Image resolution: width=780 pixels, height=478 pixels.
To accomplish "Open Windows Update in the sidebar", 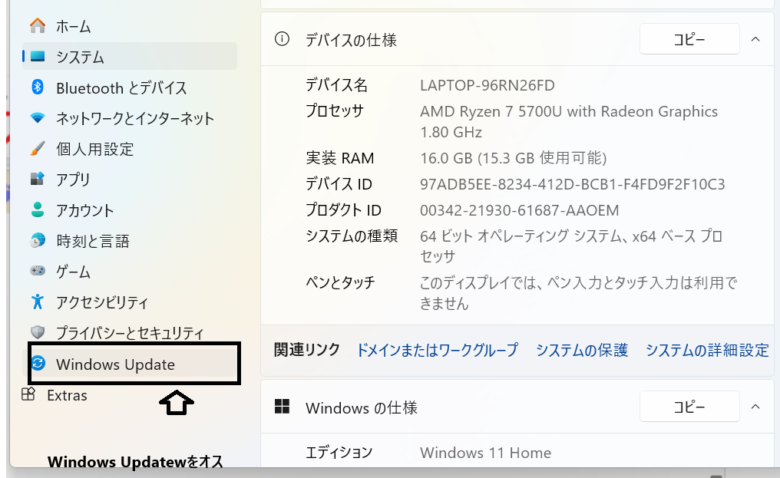I will point(115,365).
